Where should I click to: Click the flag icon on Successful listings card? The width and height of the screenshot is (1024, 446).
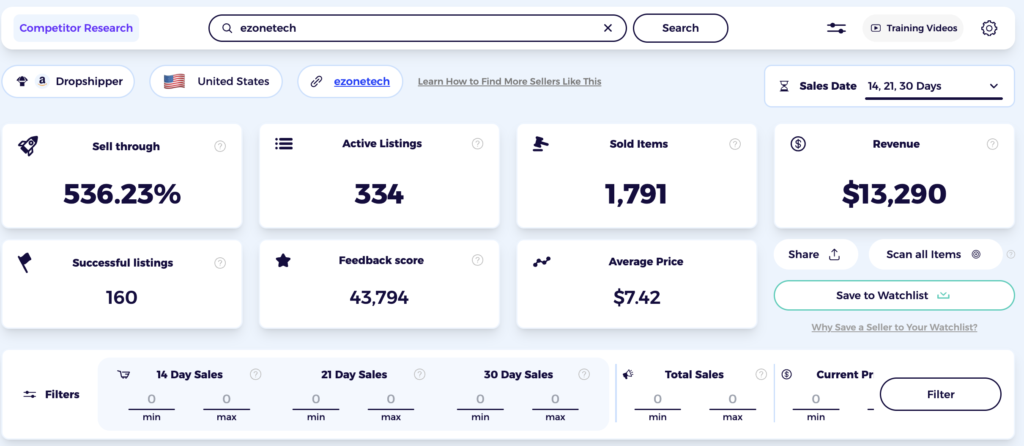[x=26, y=263]
